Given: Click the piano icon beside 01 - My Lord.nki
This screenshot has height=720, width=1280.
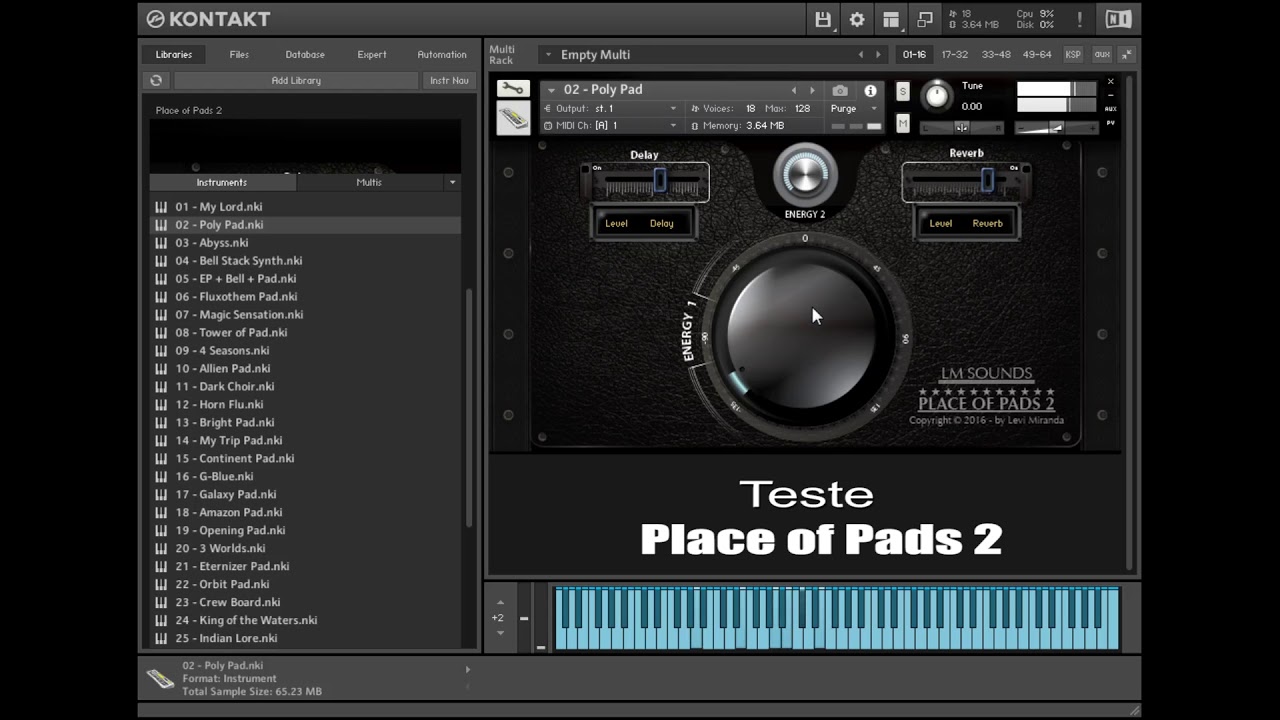Looking at the screenshot, I should coord(161,207).
